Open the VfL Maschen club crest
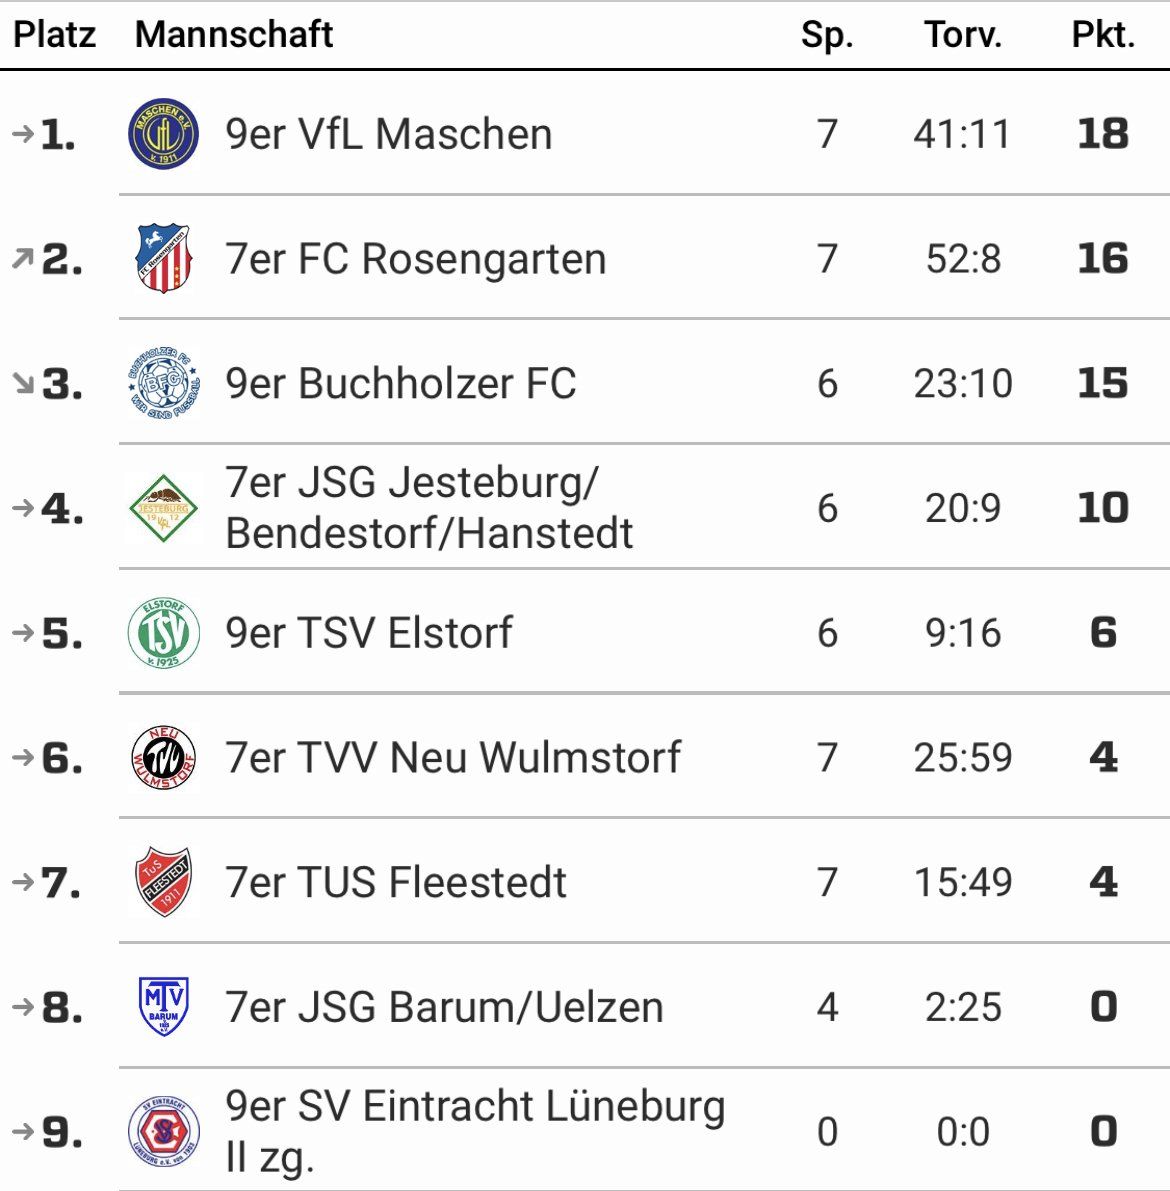 coord(163,134)
